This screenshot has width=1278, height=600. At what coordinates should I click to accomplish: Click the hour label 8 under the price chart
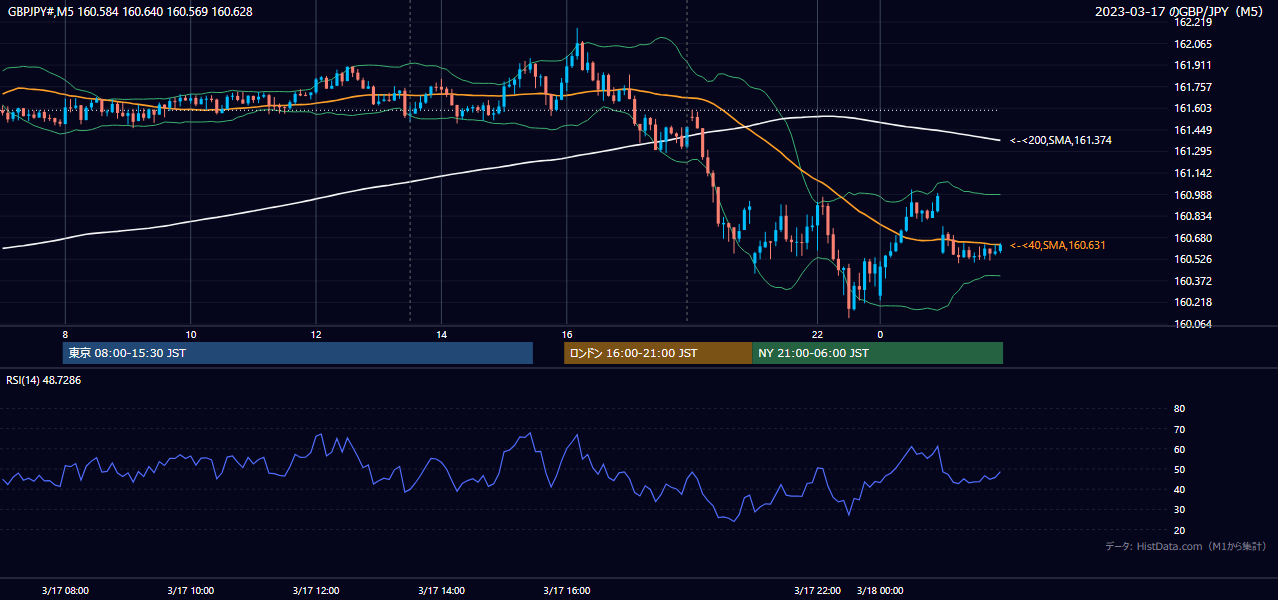65,334
